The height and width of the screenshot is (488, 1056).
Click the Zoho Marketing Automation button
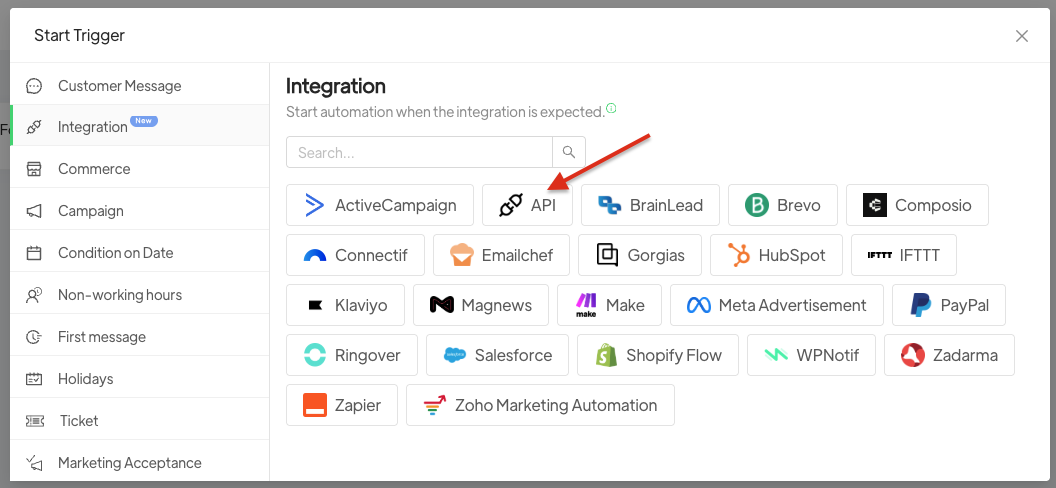540,405
